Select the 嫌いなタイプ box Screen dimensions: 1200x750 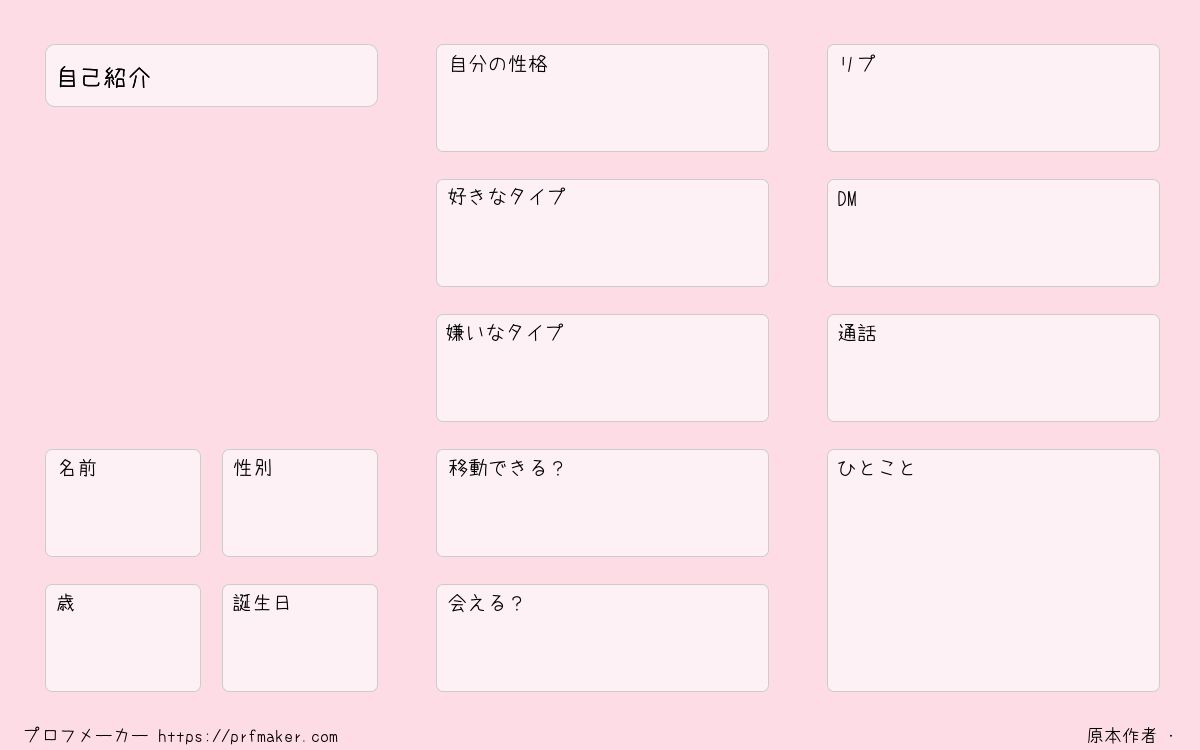click(x=602, y=368)
